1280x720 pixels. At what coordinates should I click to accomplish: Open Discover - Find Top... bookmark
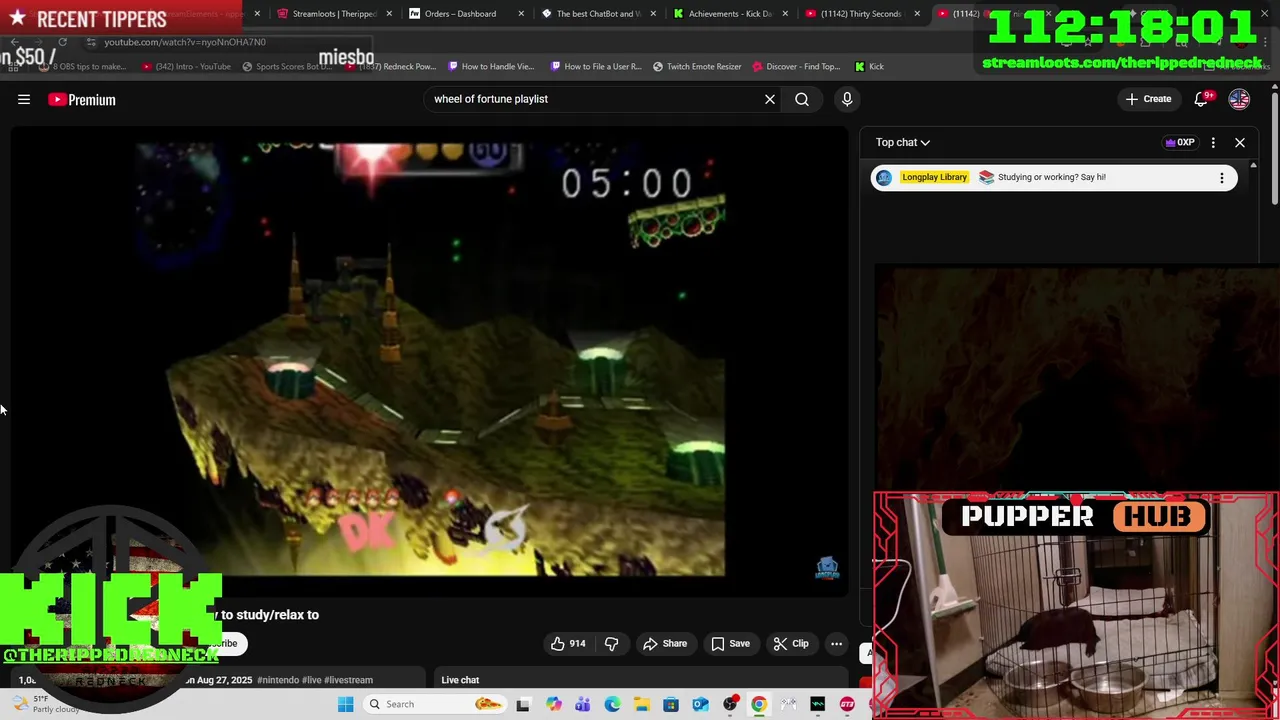click(x=797, y=66)
